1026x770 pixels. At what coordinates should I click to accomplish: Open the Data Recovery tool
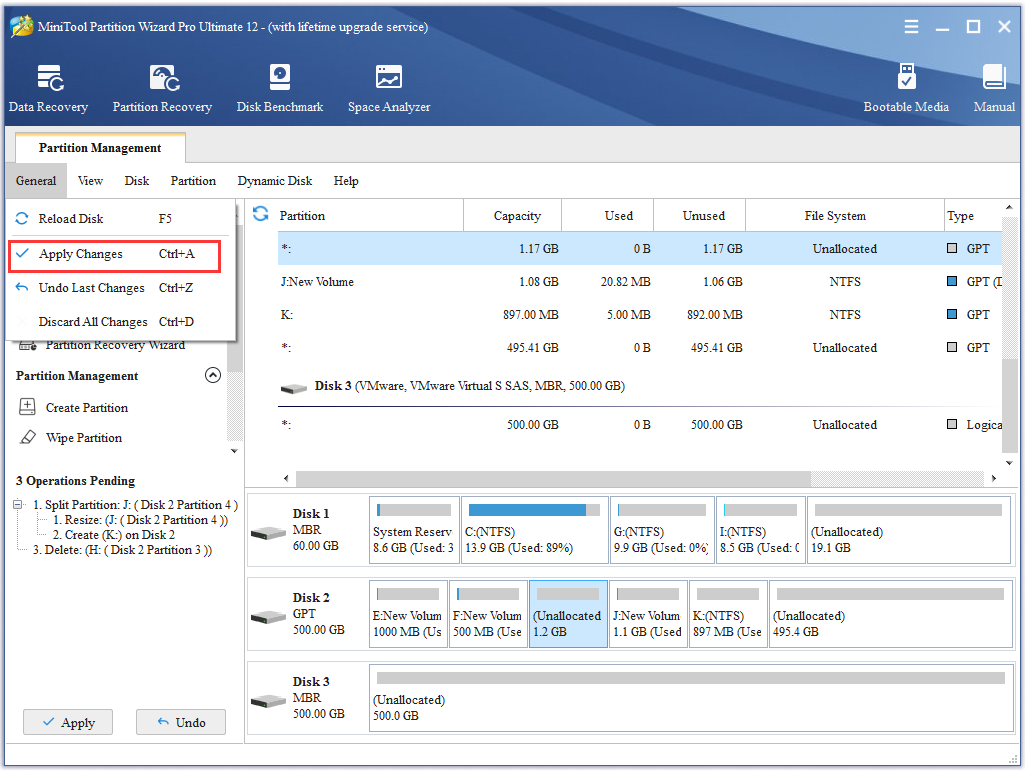tap(48, 88)
